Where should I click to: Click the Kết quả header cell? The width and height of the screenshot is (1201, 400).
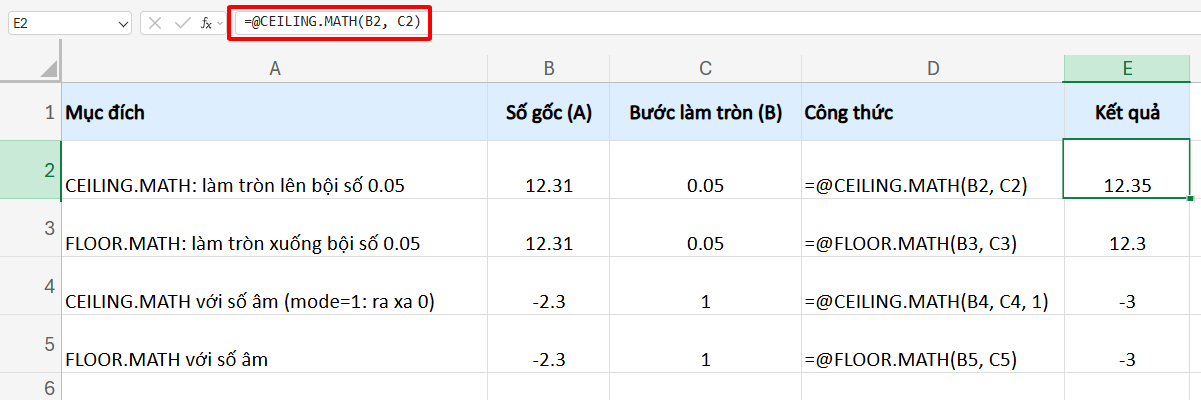(x=1127, y=112)
